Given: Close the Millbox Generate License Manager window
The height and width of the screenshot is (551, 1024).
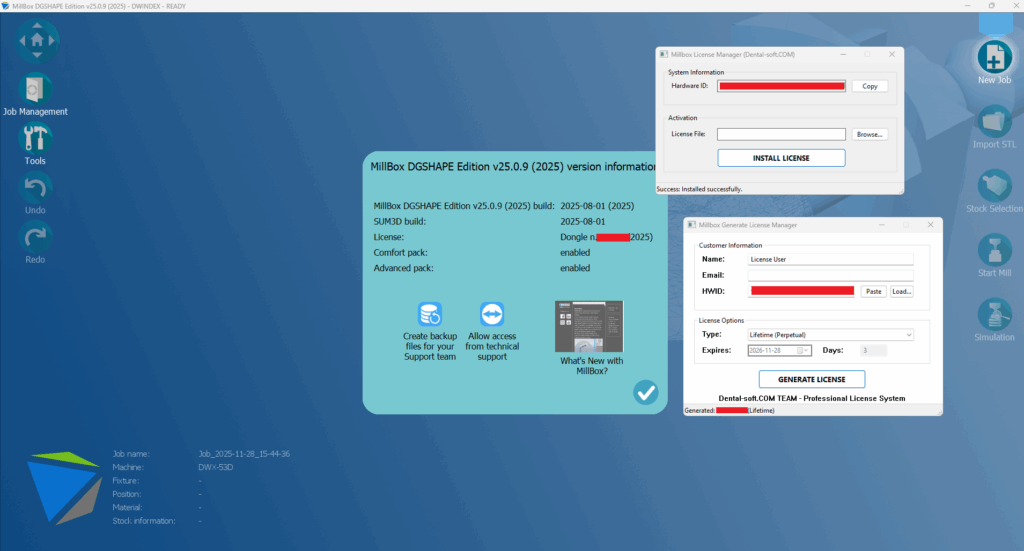Looking at the screenshot, I should 930,225.
